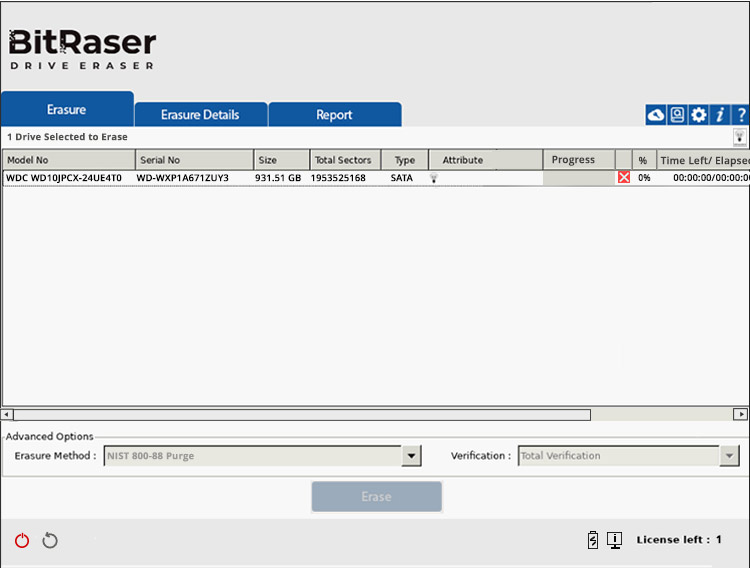The width and height of the screenshot is (750, 568).
Task: Click the red X next to 0%
Action: 624,178
